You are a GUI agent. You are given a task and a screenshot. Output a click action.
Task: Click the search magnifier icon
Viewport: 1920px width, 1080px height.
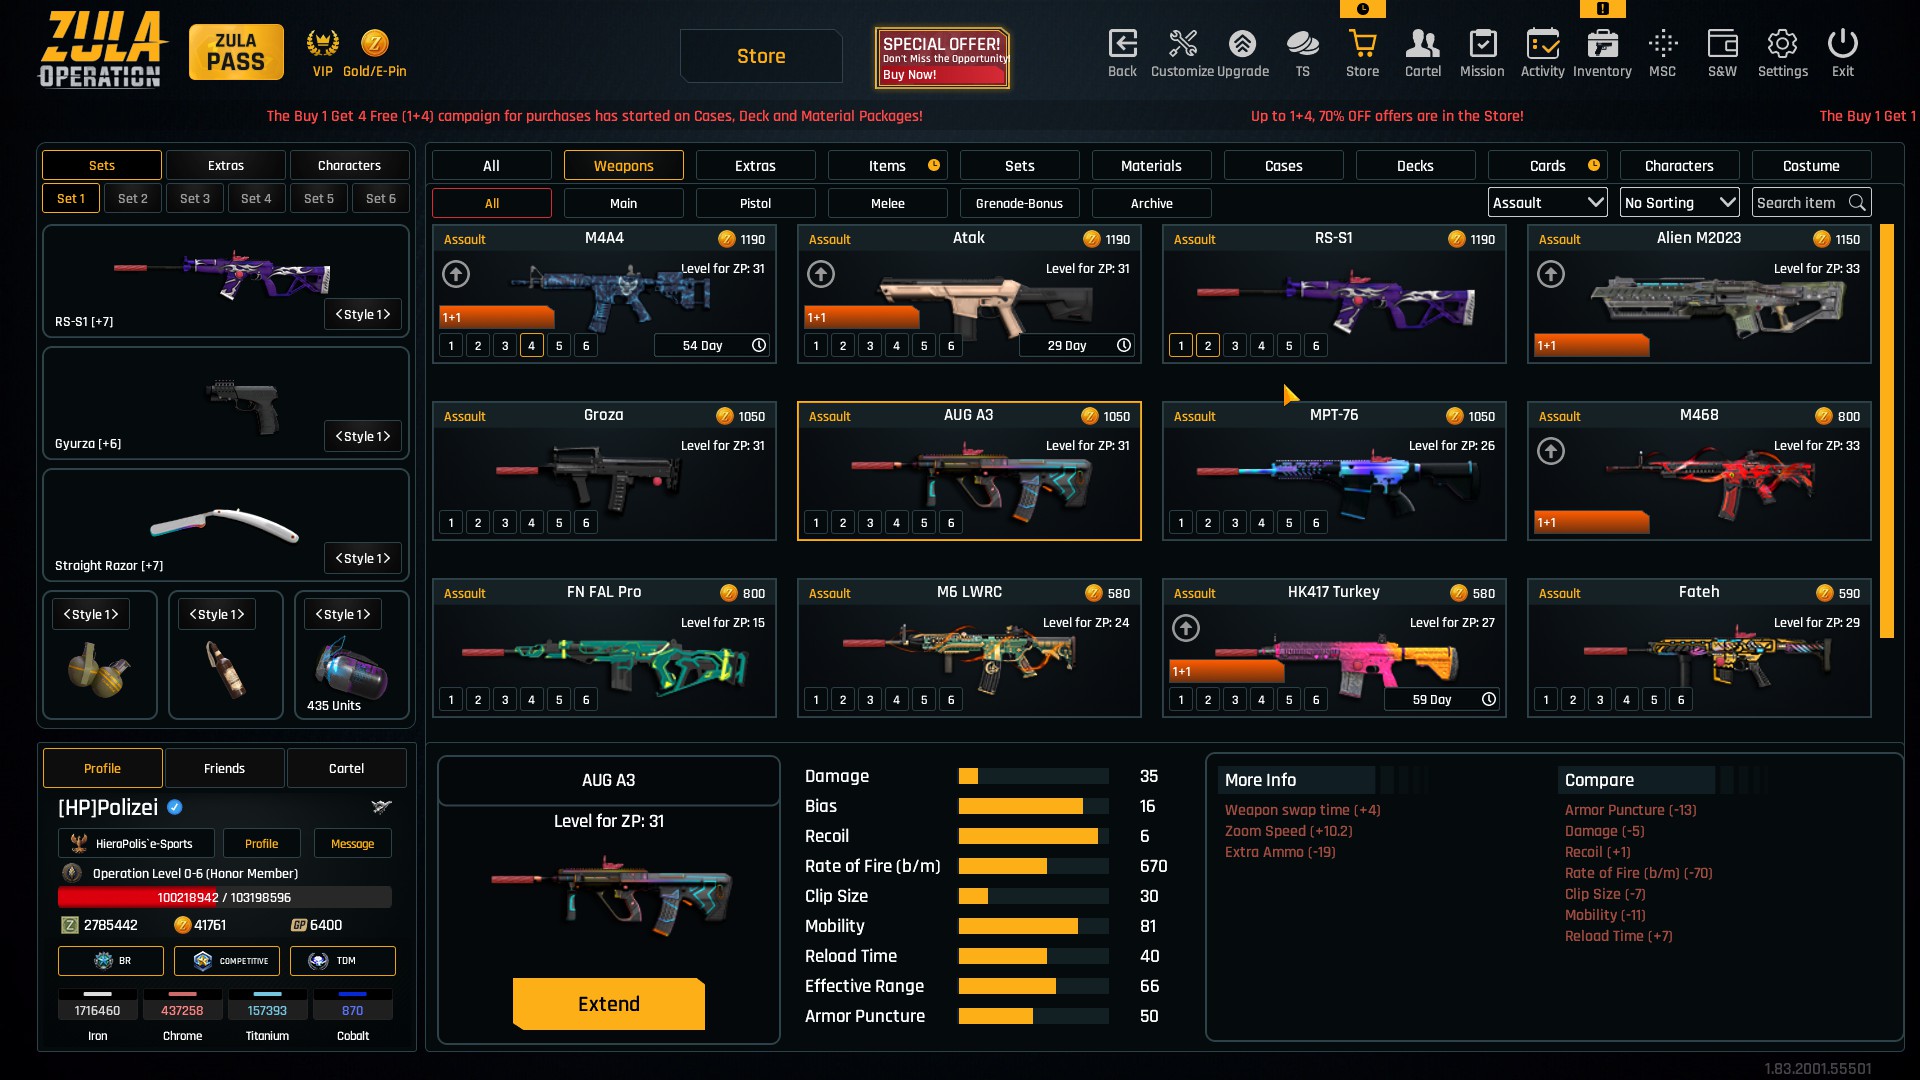[x=1857, y=203]
